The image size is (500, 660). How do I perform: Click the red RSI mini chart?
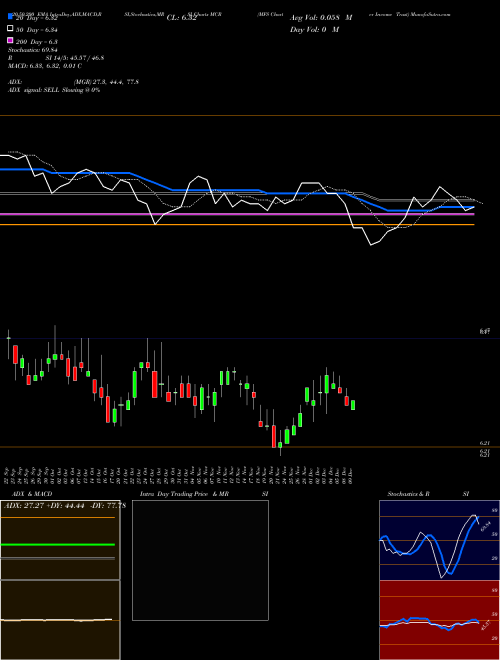coord(439,620)
